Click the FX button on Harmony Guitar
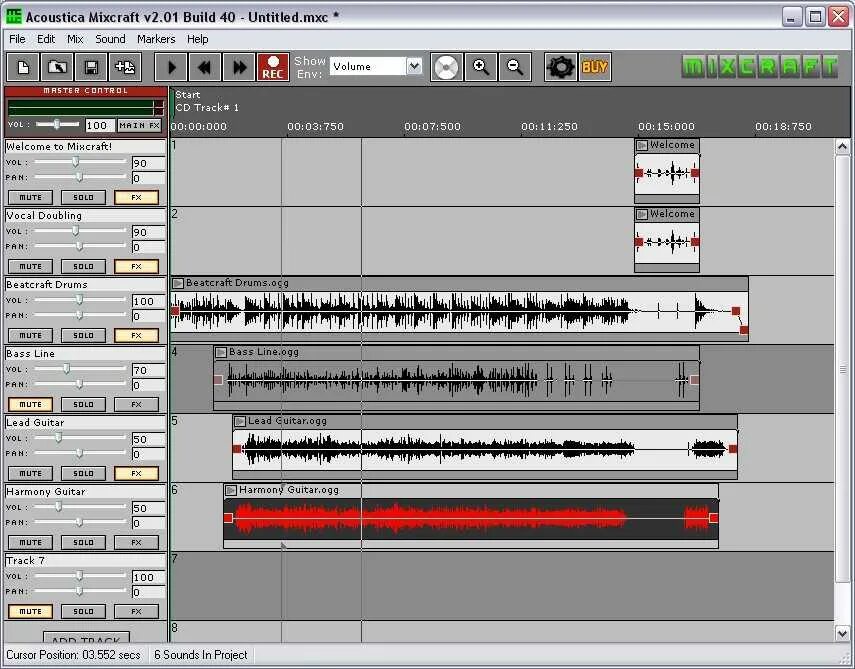Screen dimensions: 855x669 (136, 543)
